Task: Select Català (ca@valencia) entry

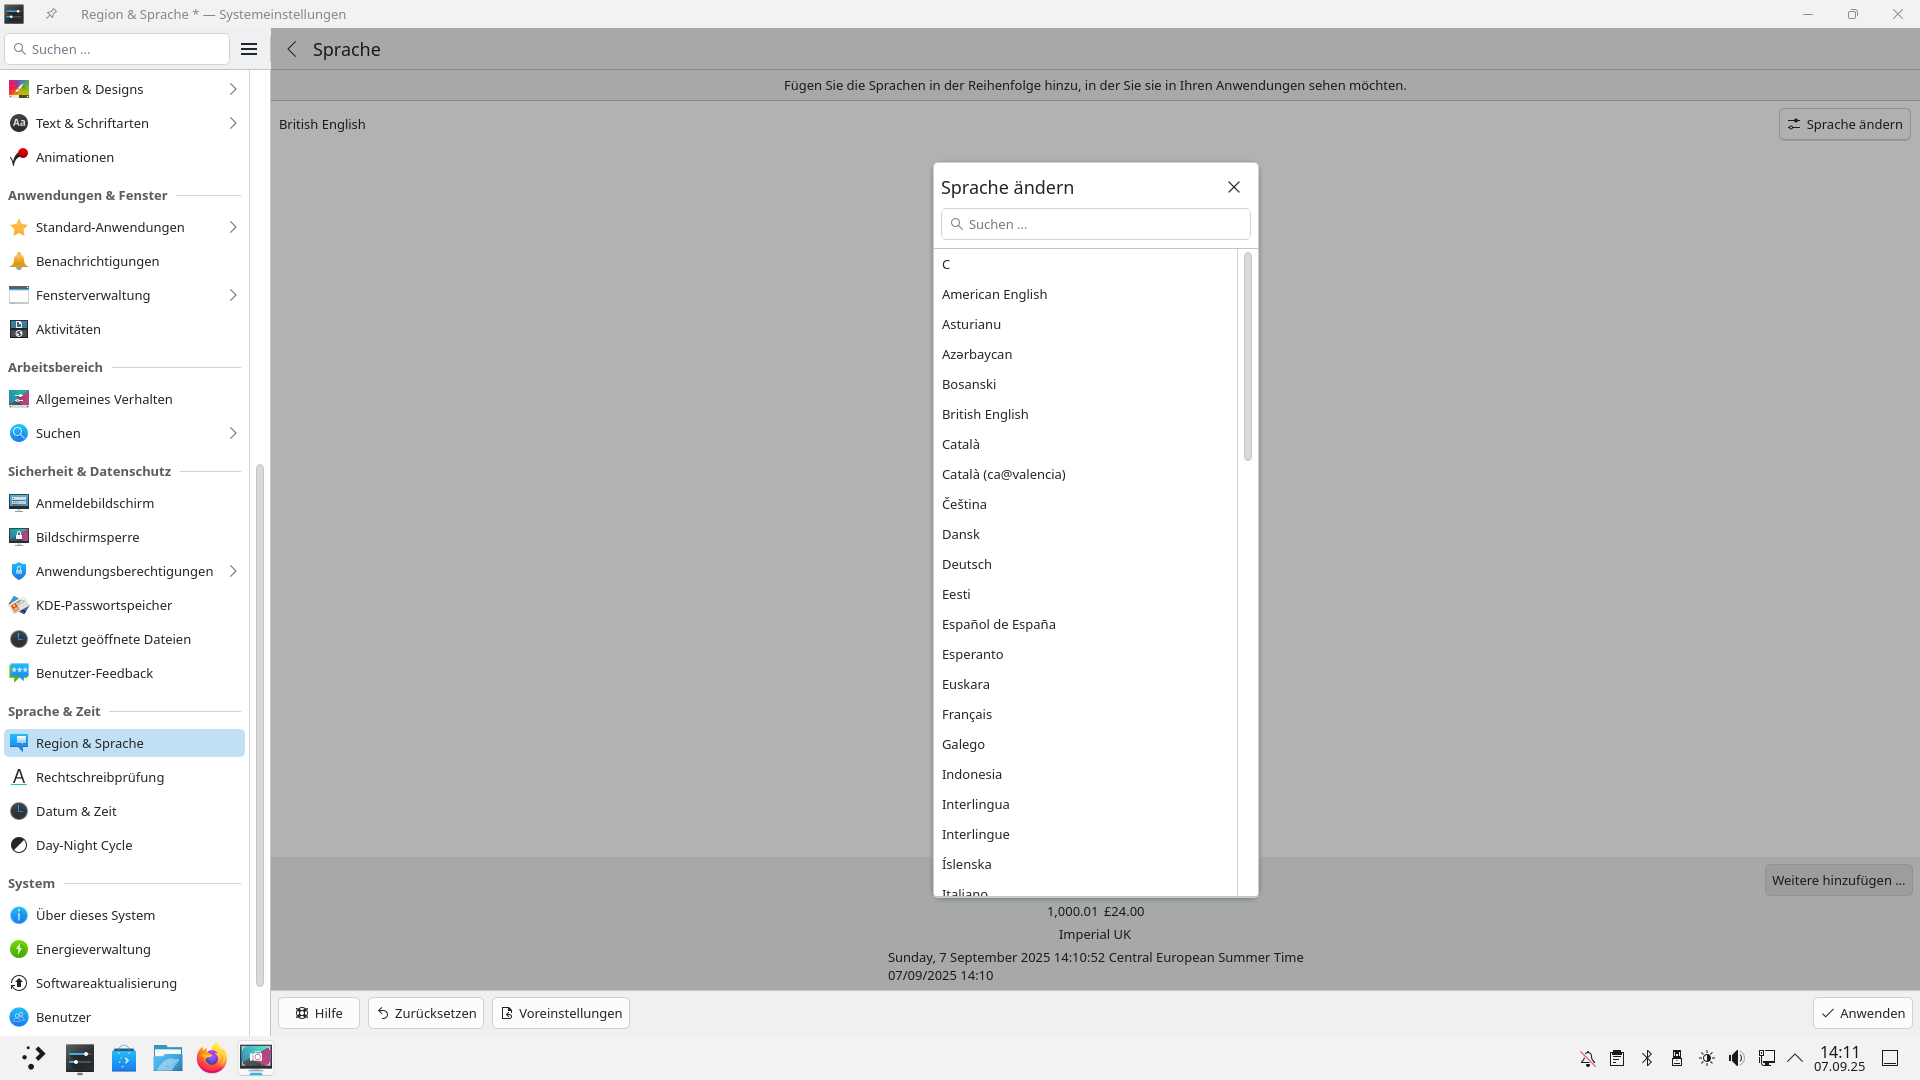Action: tap(1085, 474)
